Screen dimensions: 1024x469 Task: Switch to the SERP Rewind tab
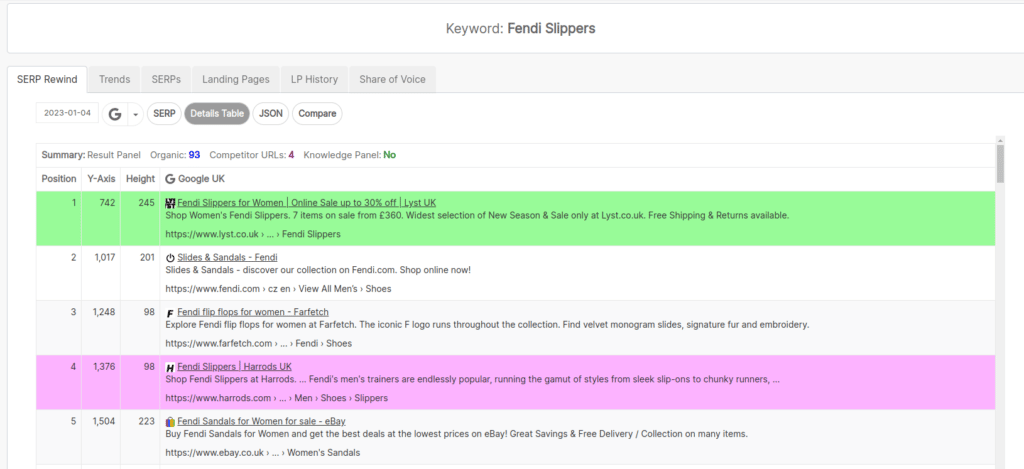(x=47, y=79)
